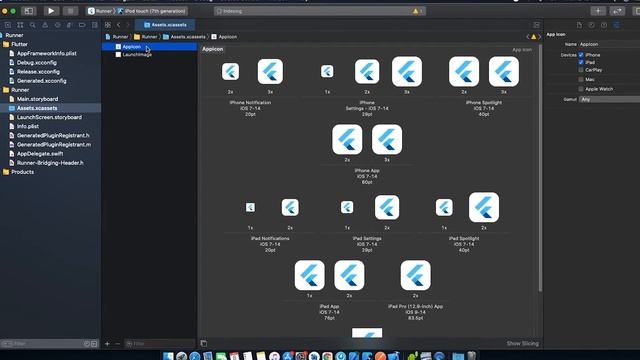
Task: Go forward in editor history
Action: (128, 25)
